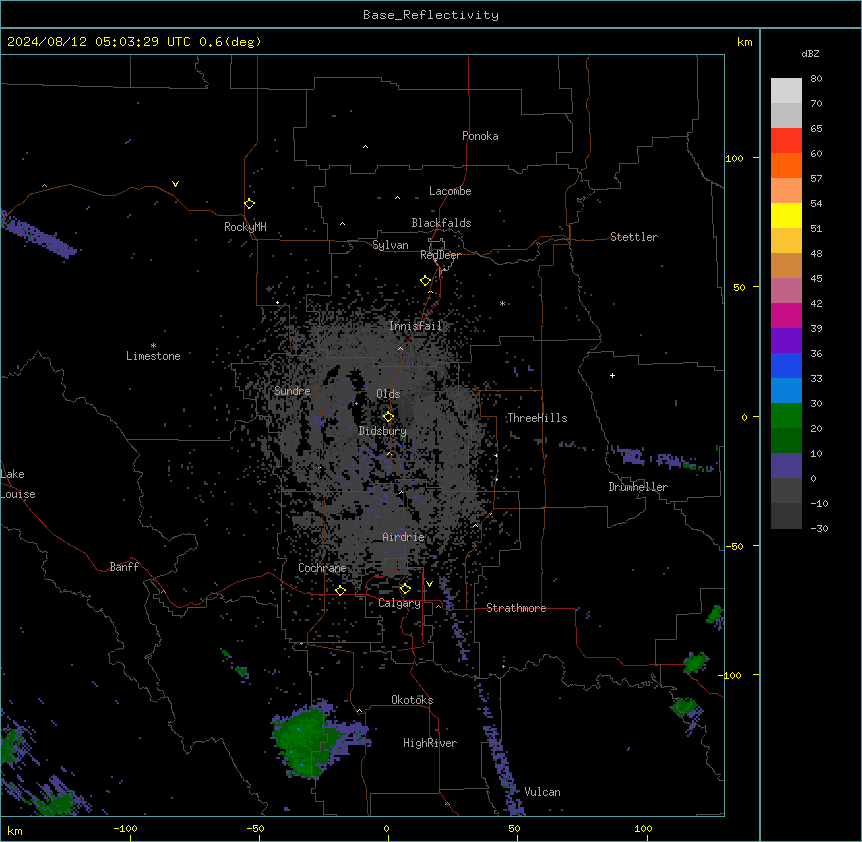Screen dimensions: 862x842
Task: Click the yellow diamond marker above Calgary label
Action: click(405, 589)
